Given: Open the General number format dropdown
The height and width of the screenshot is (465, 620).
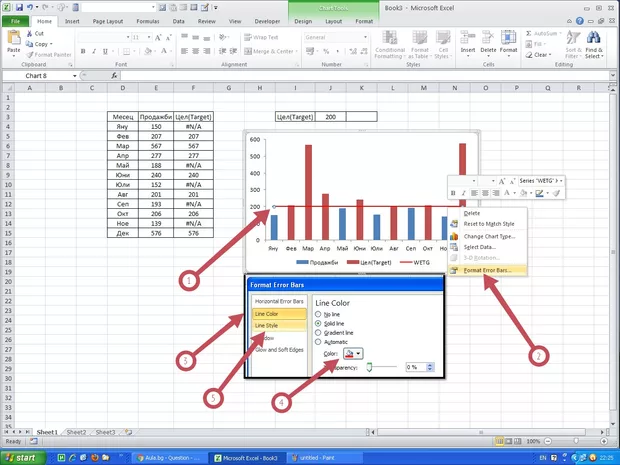Looking at the screenshot, I should click(x=365, y=37).
